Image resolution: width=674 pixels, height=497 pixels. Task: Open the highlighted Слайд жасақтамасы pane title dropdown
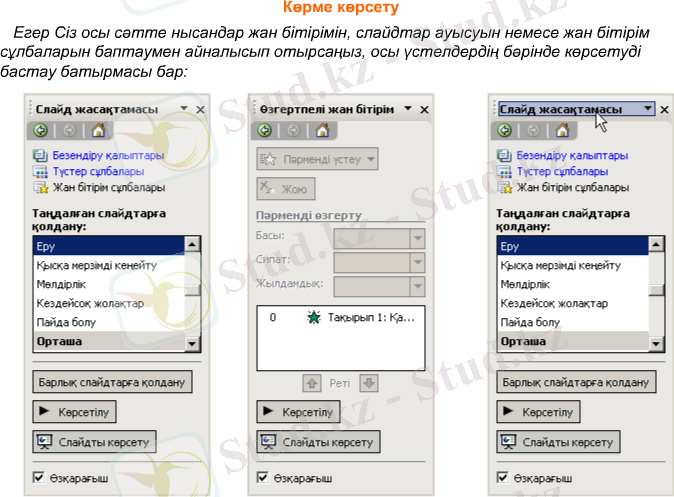[x=648, y=108]
